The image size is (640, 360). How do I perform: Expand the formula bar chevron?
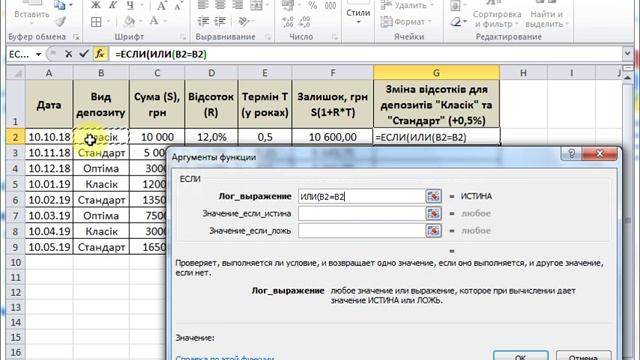(627, 53)
